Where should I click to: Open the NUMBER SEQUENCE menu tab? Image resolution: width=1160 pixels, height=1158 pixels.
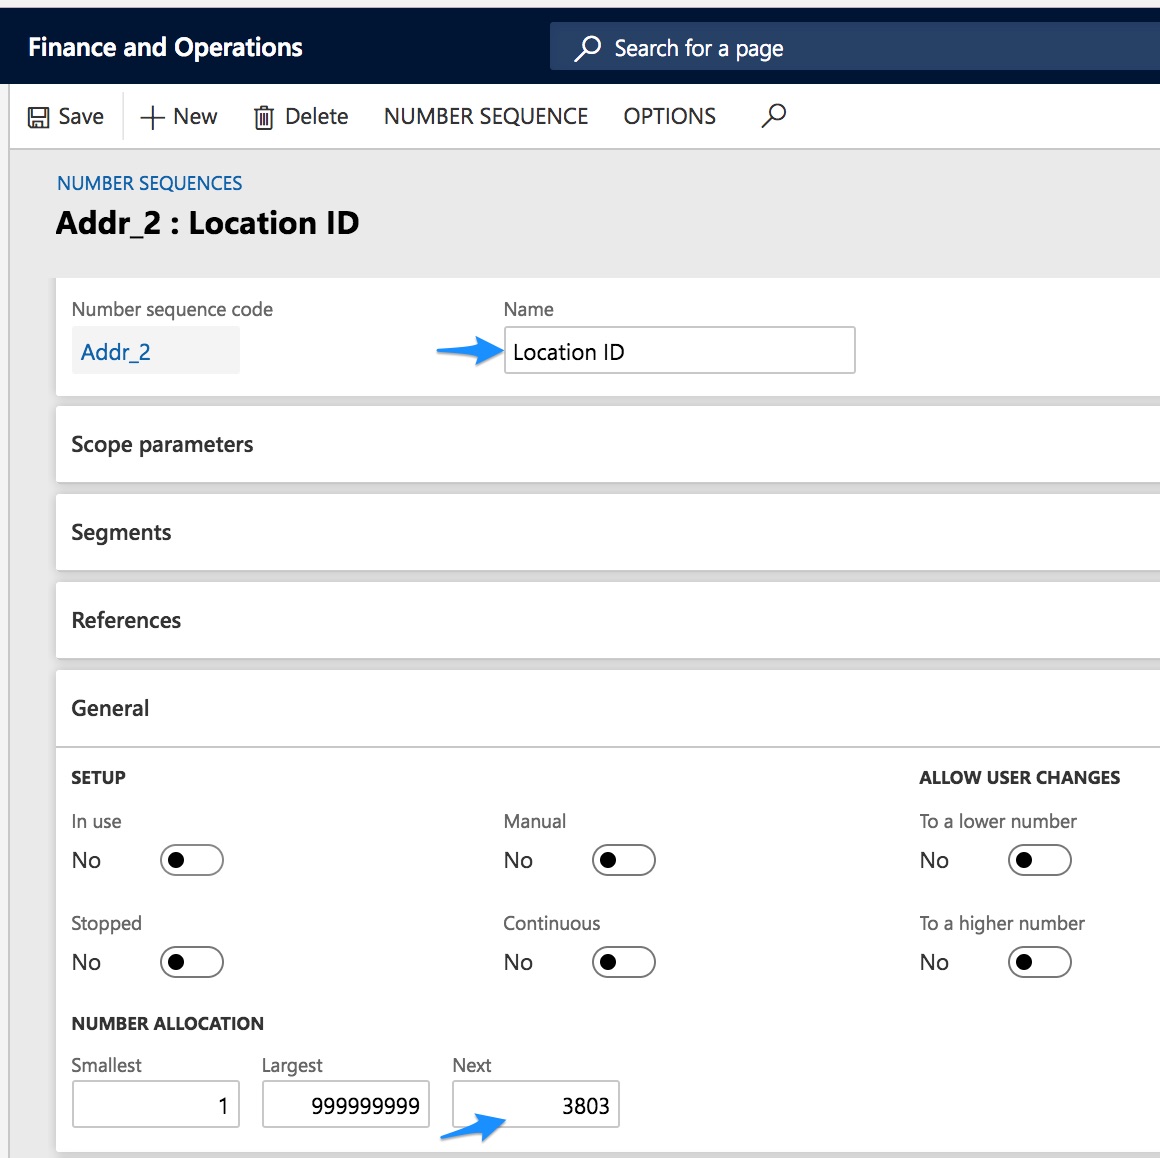point(486,116)
